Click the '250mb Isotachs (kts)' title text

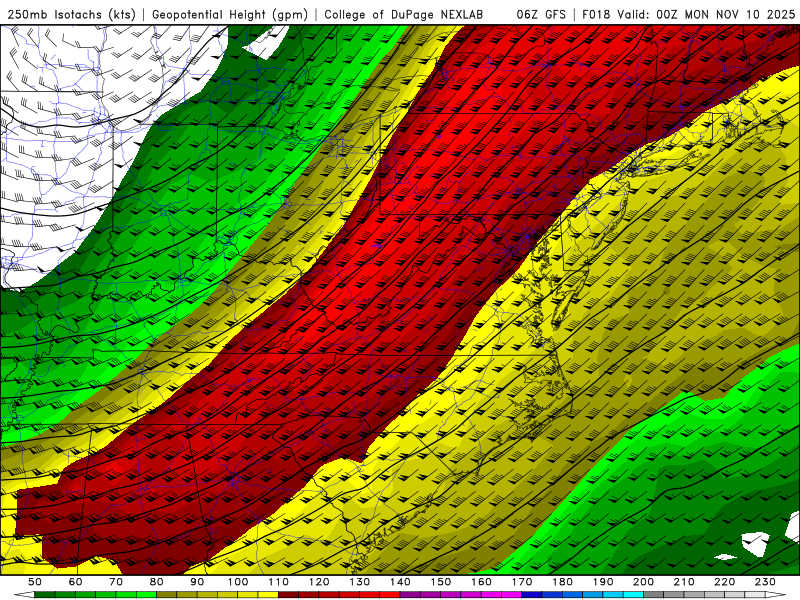tap(71, 15)
